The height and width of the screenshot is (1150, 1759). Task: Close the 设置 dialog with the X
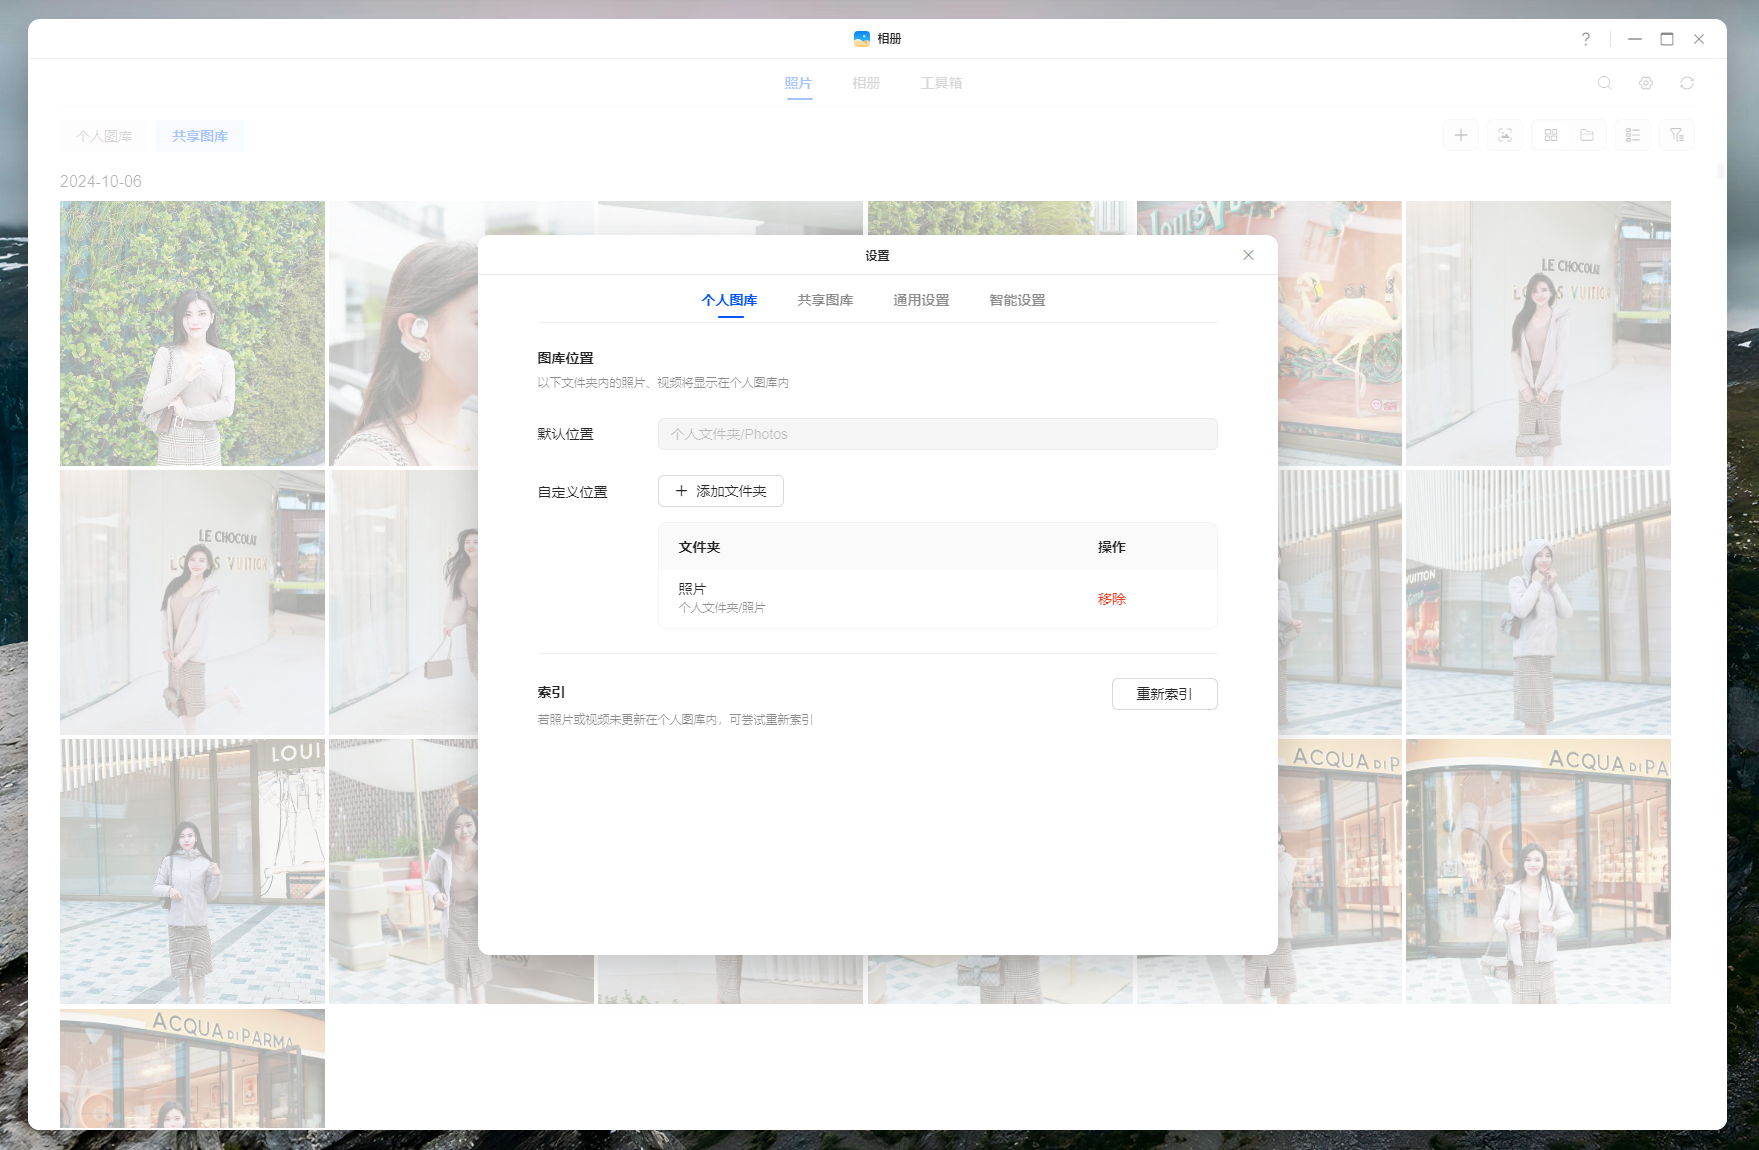click(1248, 255)
